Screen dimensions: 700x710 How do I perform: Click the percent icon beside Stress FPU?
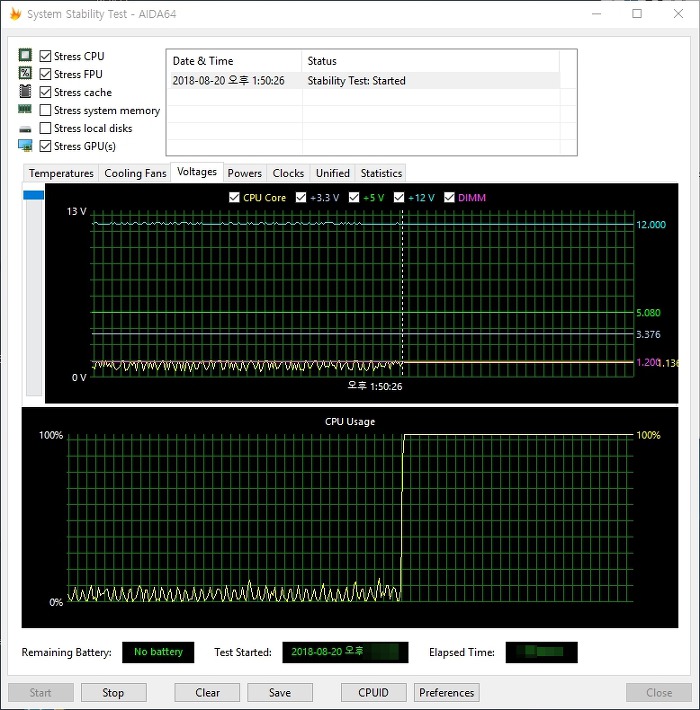[x=25, y=73]
